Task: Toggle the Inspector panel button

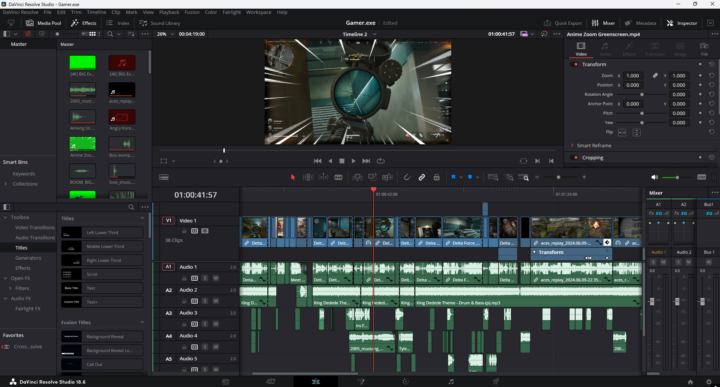Action: point(682,23)
